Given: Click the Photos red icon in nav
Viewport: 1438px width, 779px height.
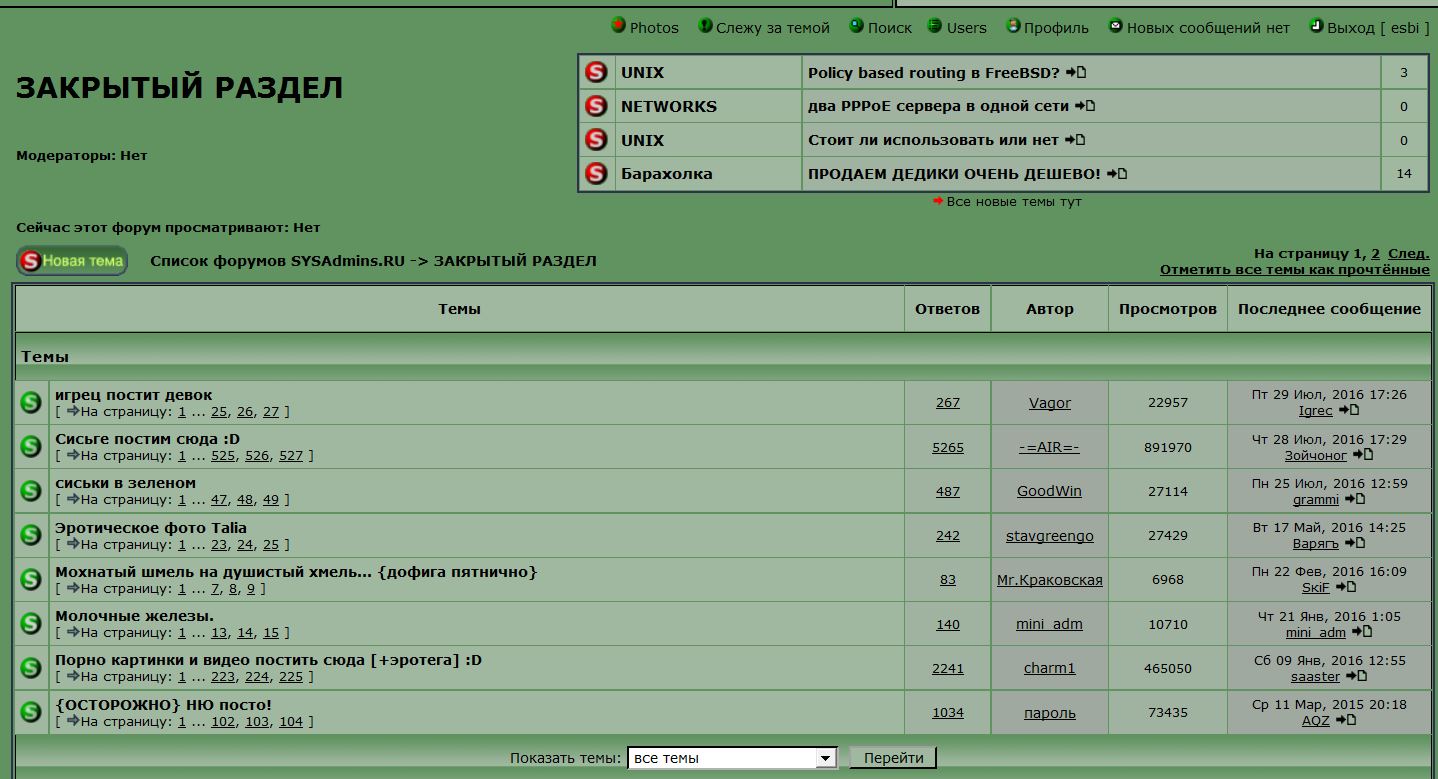Looking at the screenshot, I should pos(618,26).
